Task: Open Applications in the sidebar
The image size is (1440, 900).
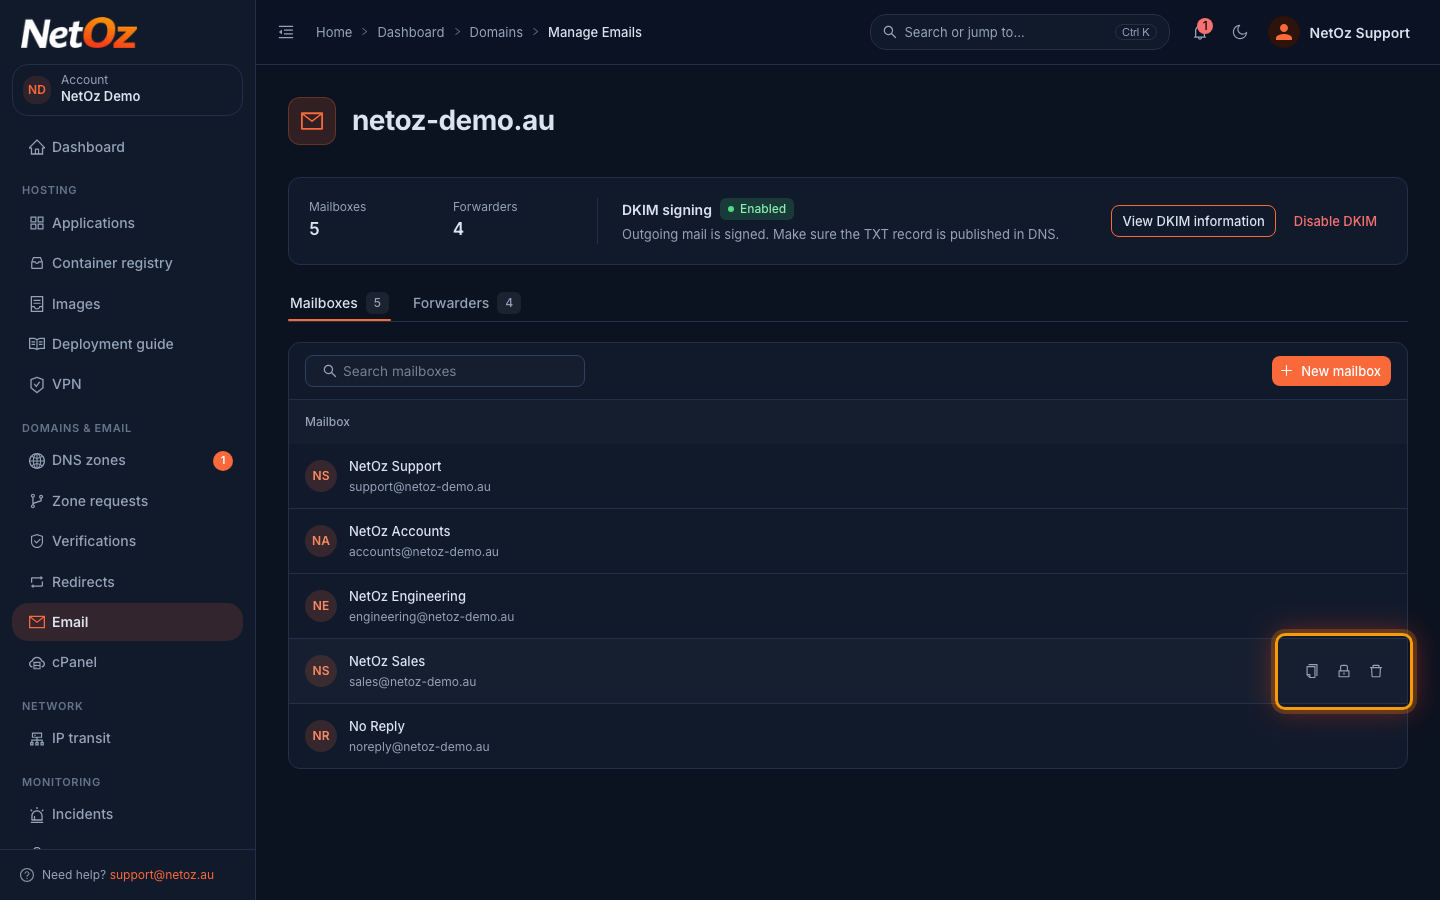Action: [x=127, y=223]
